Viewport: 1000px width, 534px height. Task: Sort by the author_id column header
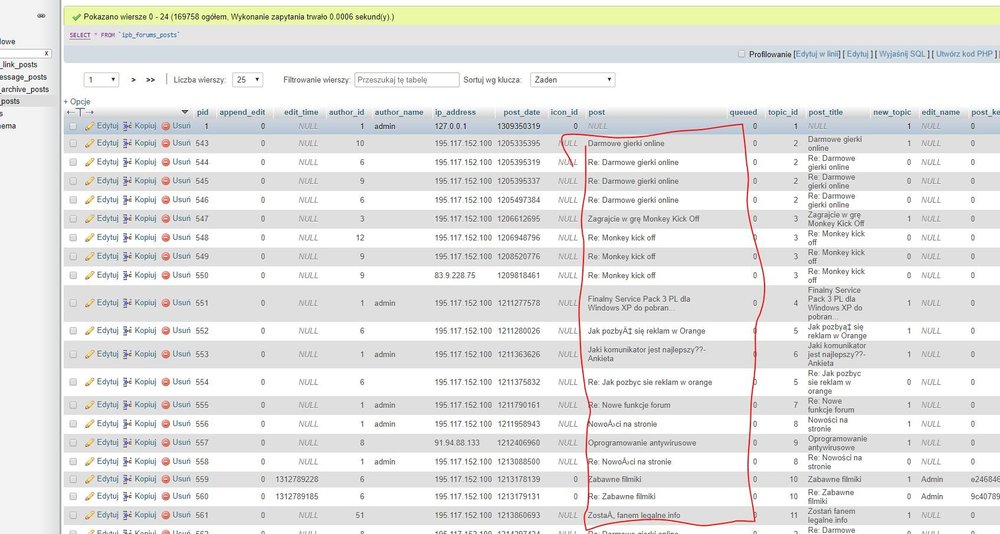click(x=346, y=112)
